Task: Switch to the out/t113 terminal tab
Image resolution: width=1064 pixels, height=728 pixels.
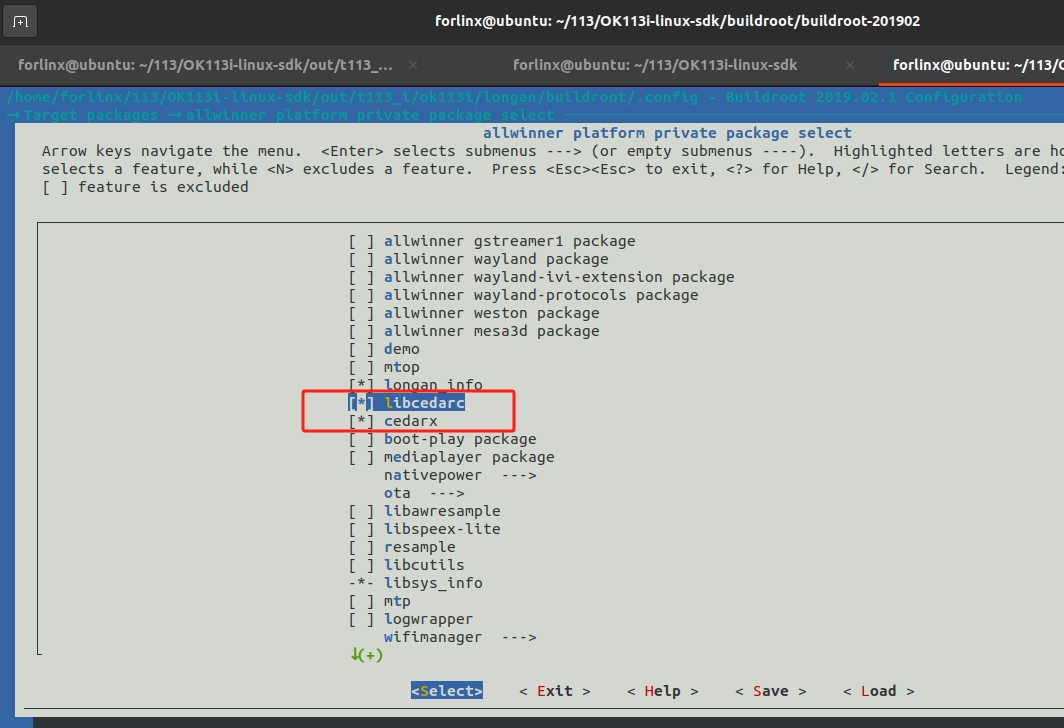Action: [x=205, y=65]
